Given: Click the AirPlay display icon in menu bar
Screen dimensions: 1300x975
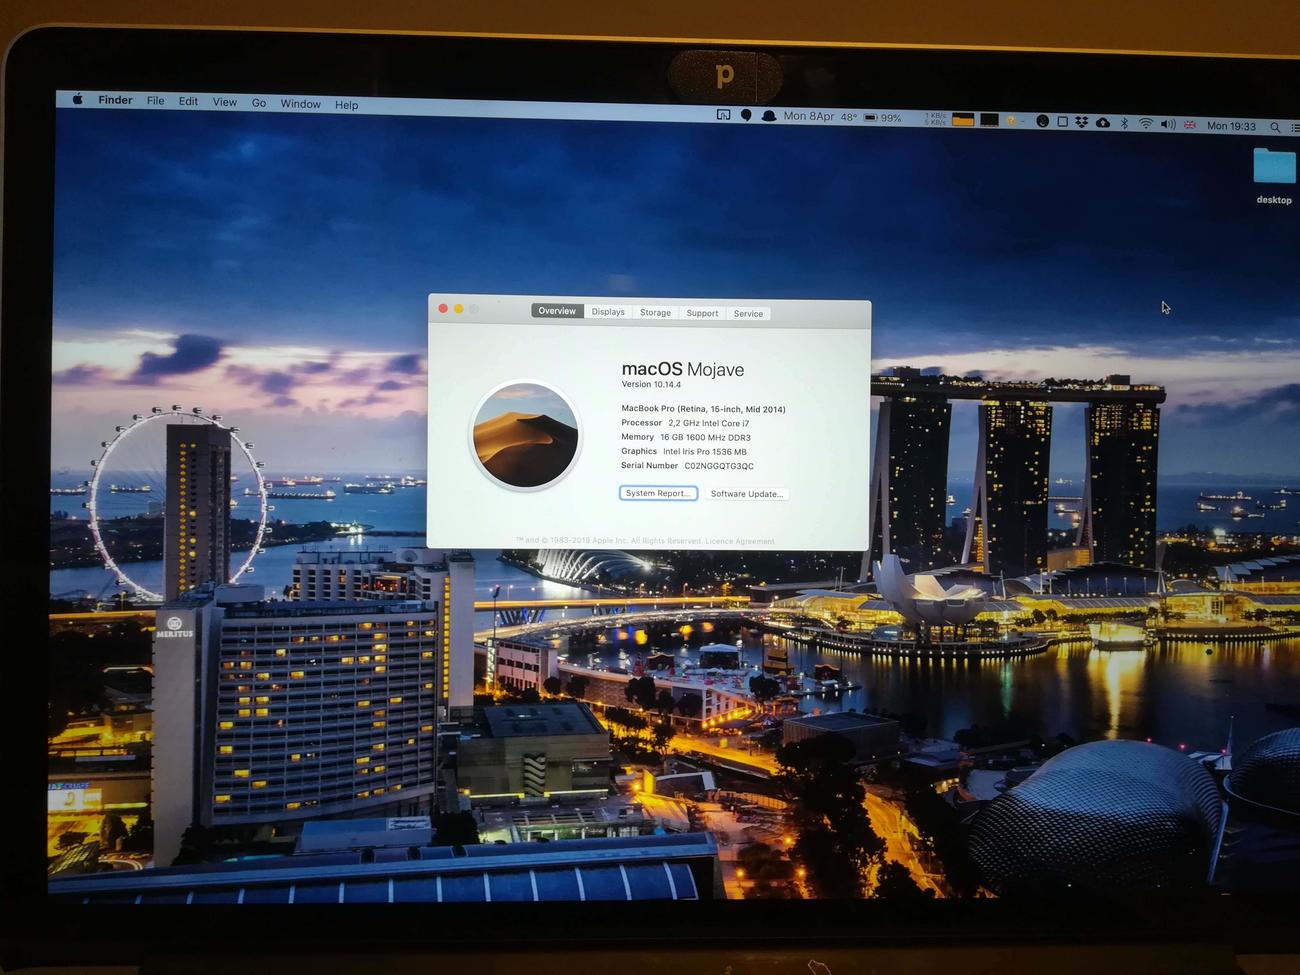Looking at the screenshot, I should (723, 115).
